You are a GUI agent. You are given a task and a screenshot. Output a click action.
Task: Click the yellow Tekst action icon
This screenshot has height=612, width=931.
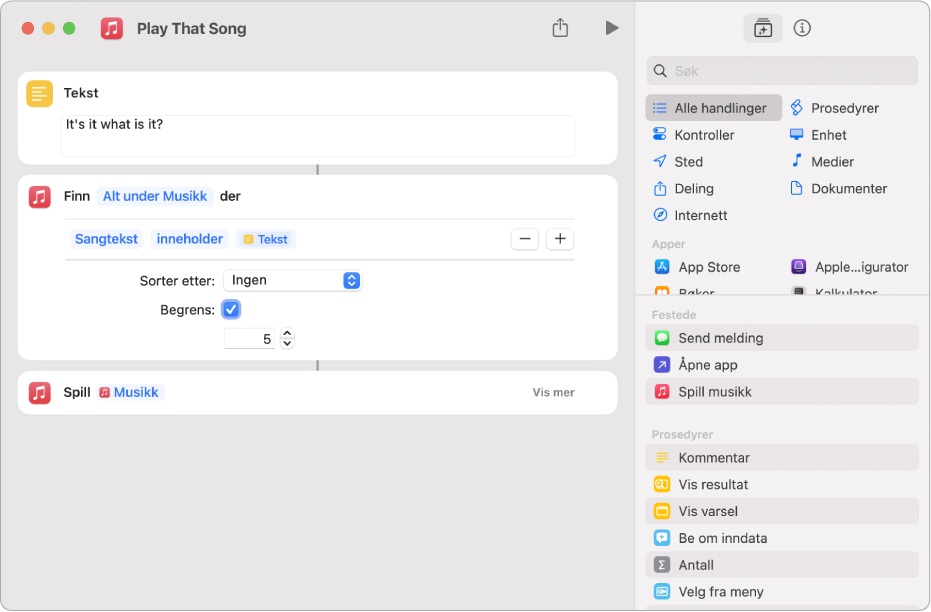(x=39, y=93)
